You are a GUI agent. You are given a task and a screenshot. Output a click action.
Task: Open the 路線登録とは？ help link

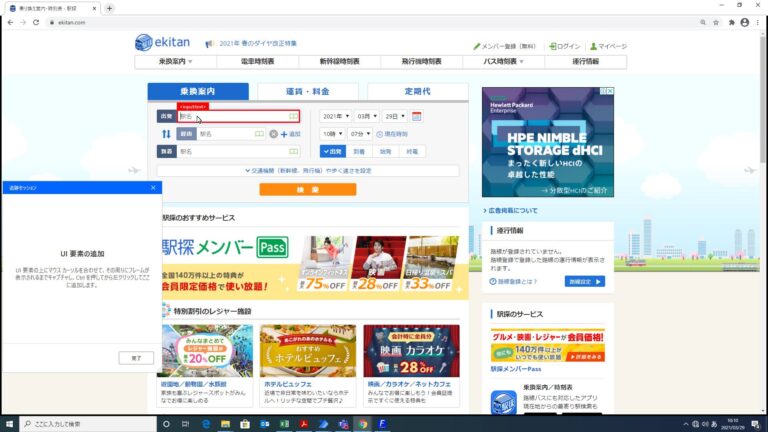tap(513, 282)
